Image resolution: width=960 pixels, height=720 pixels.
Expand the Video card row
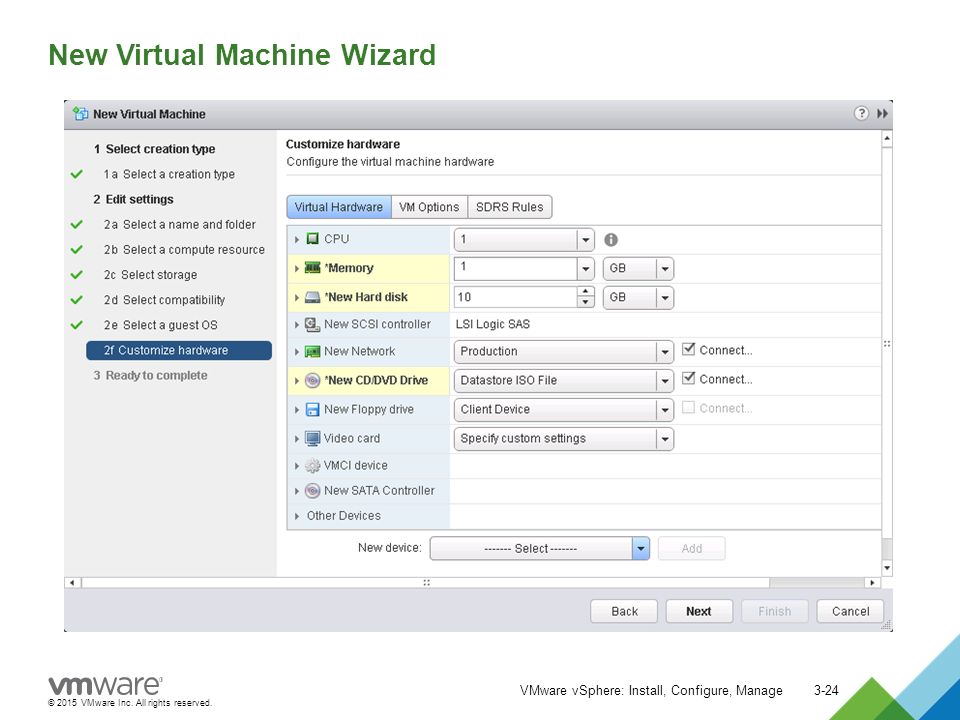pos(297,439)
